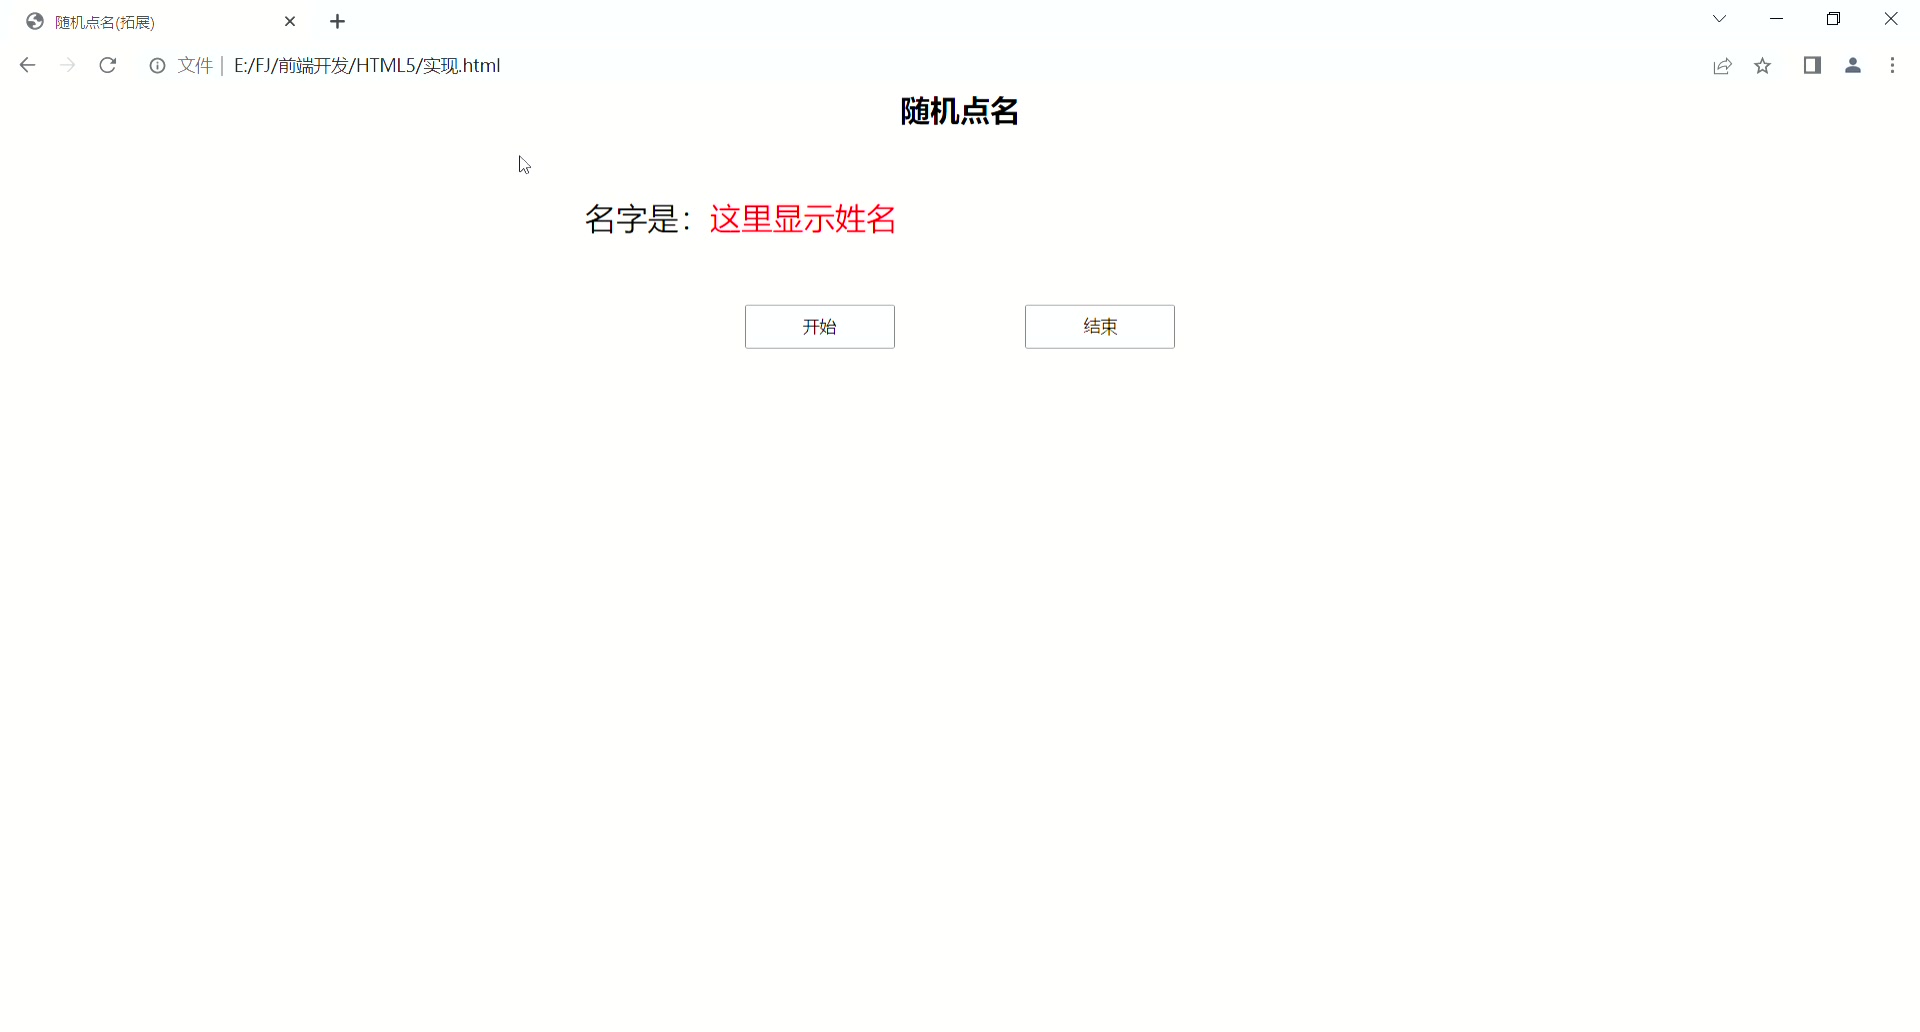The height and width of the screenshot is (1032, 1920).
Task: Open the user profile icon
Action: pos(1852,66)
